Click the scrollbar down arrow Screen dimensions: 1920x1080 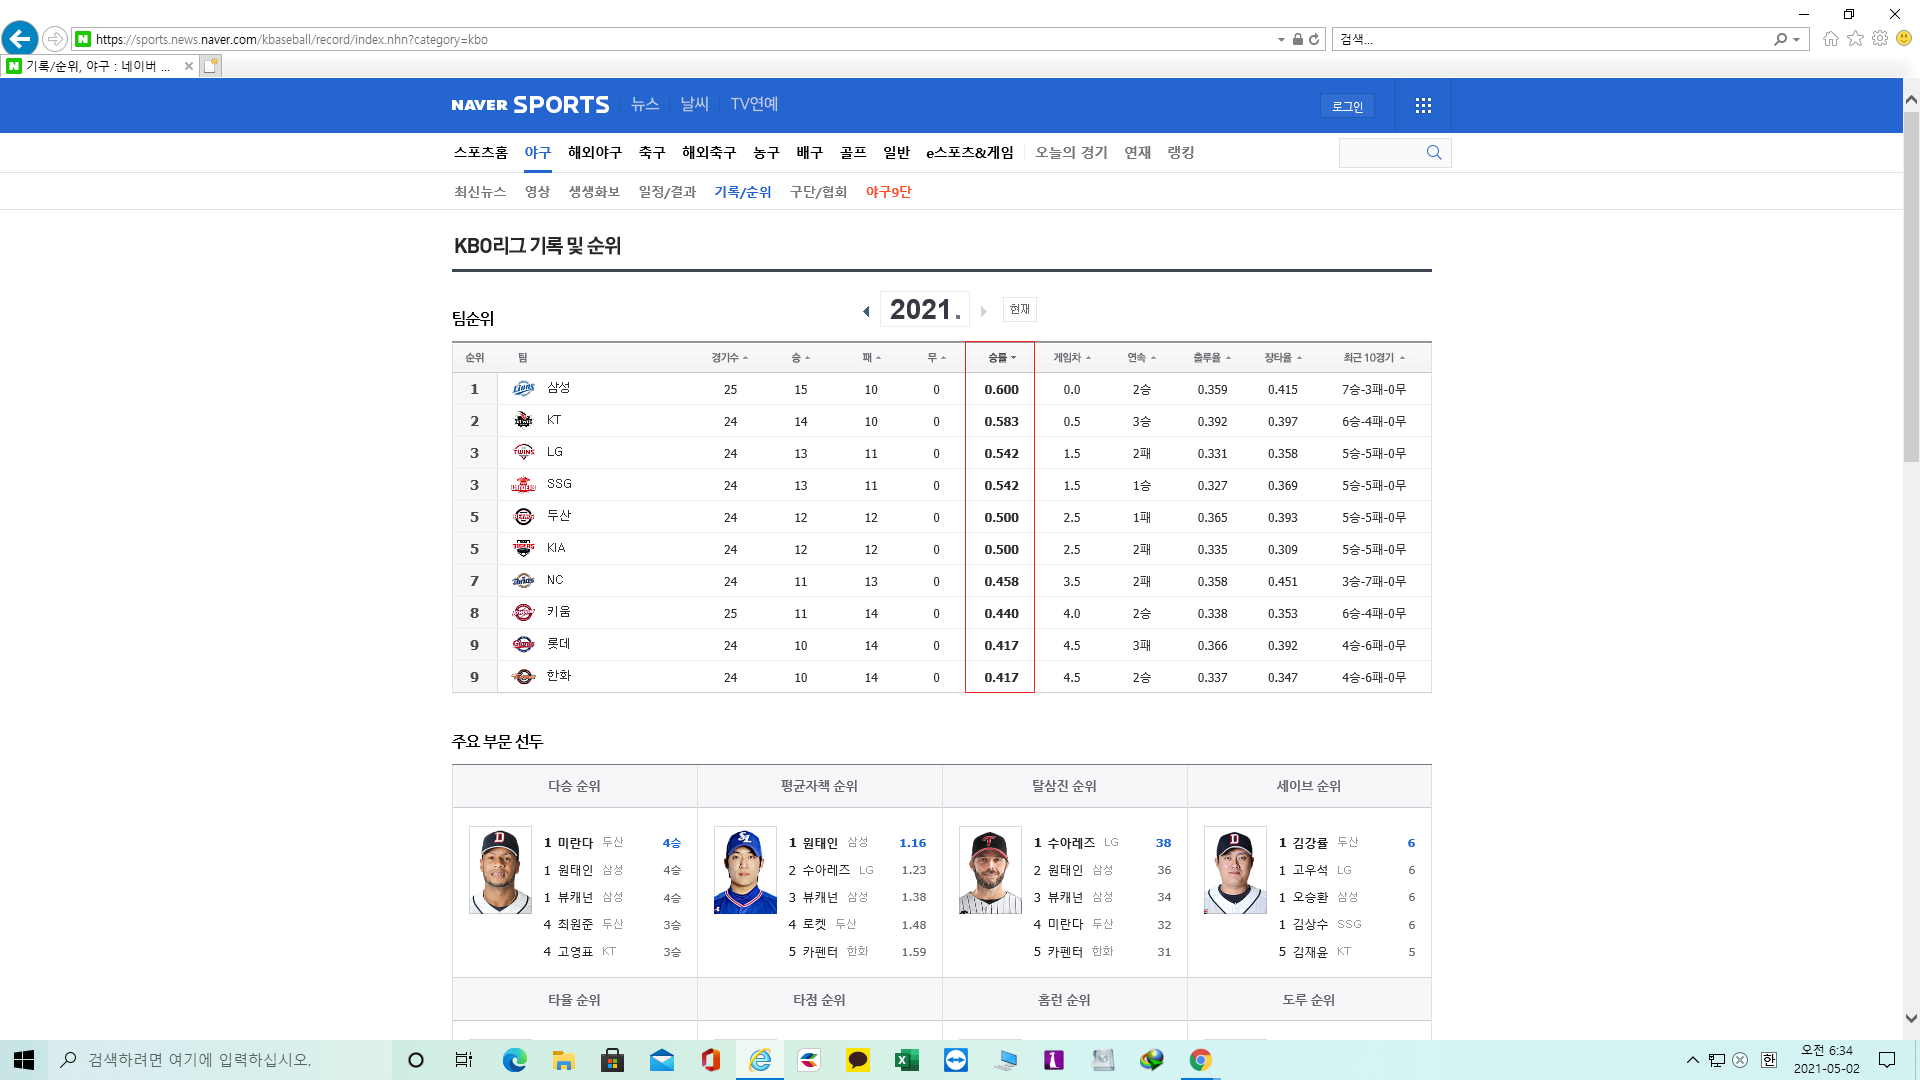[1911, 1019]
